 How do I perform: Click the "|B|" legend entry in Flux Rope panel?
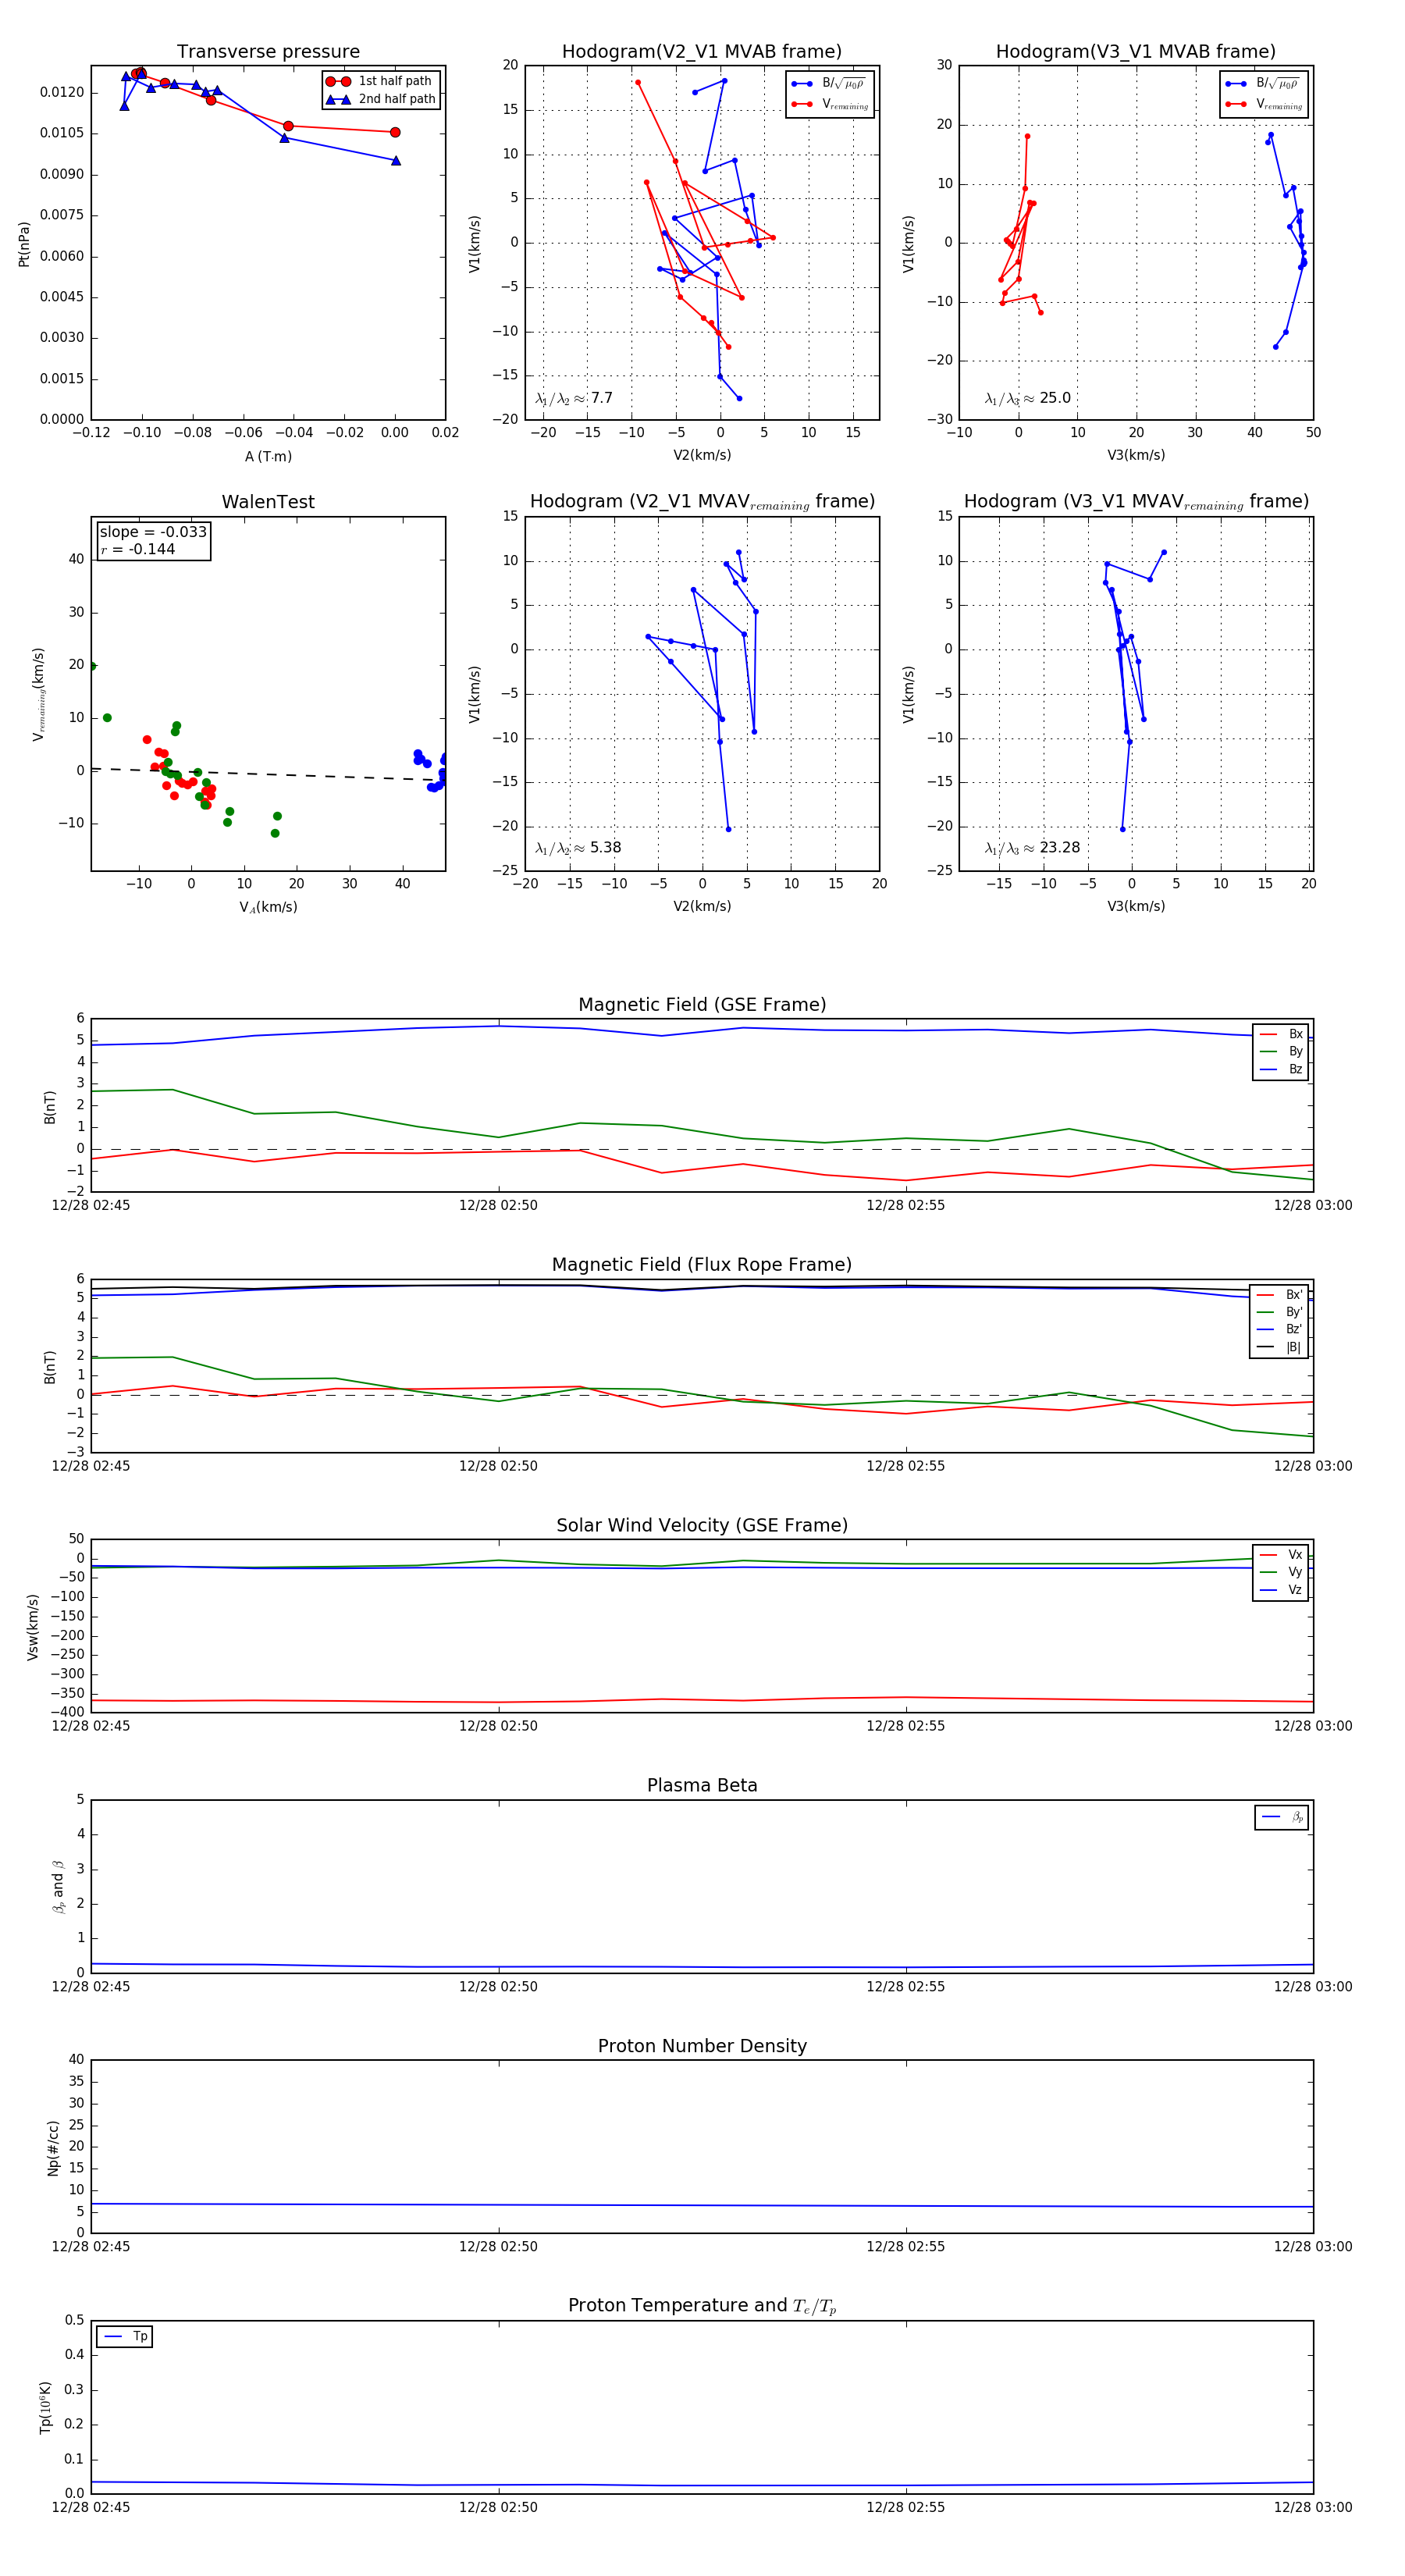coord(1280,1347)
